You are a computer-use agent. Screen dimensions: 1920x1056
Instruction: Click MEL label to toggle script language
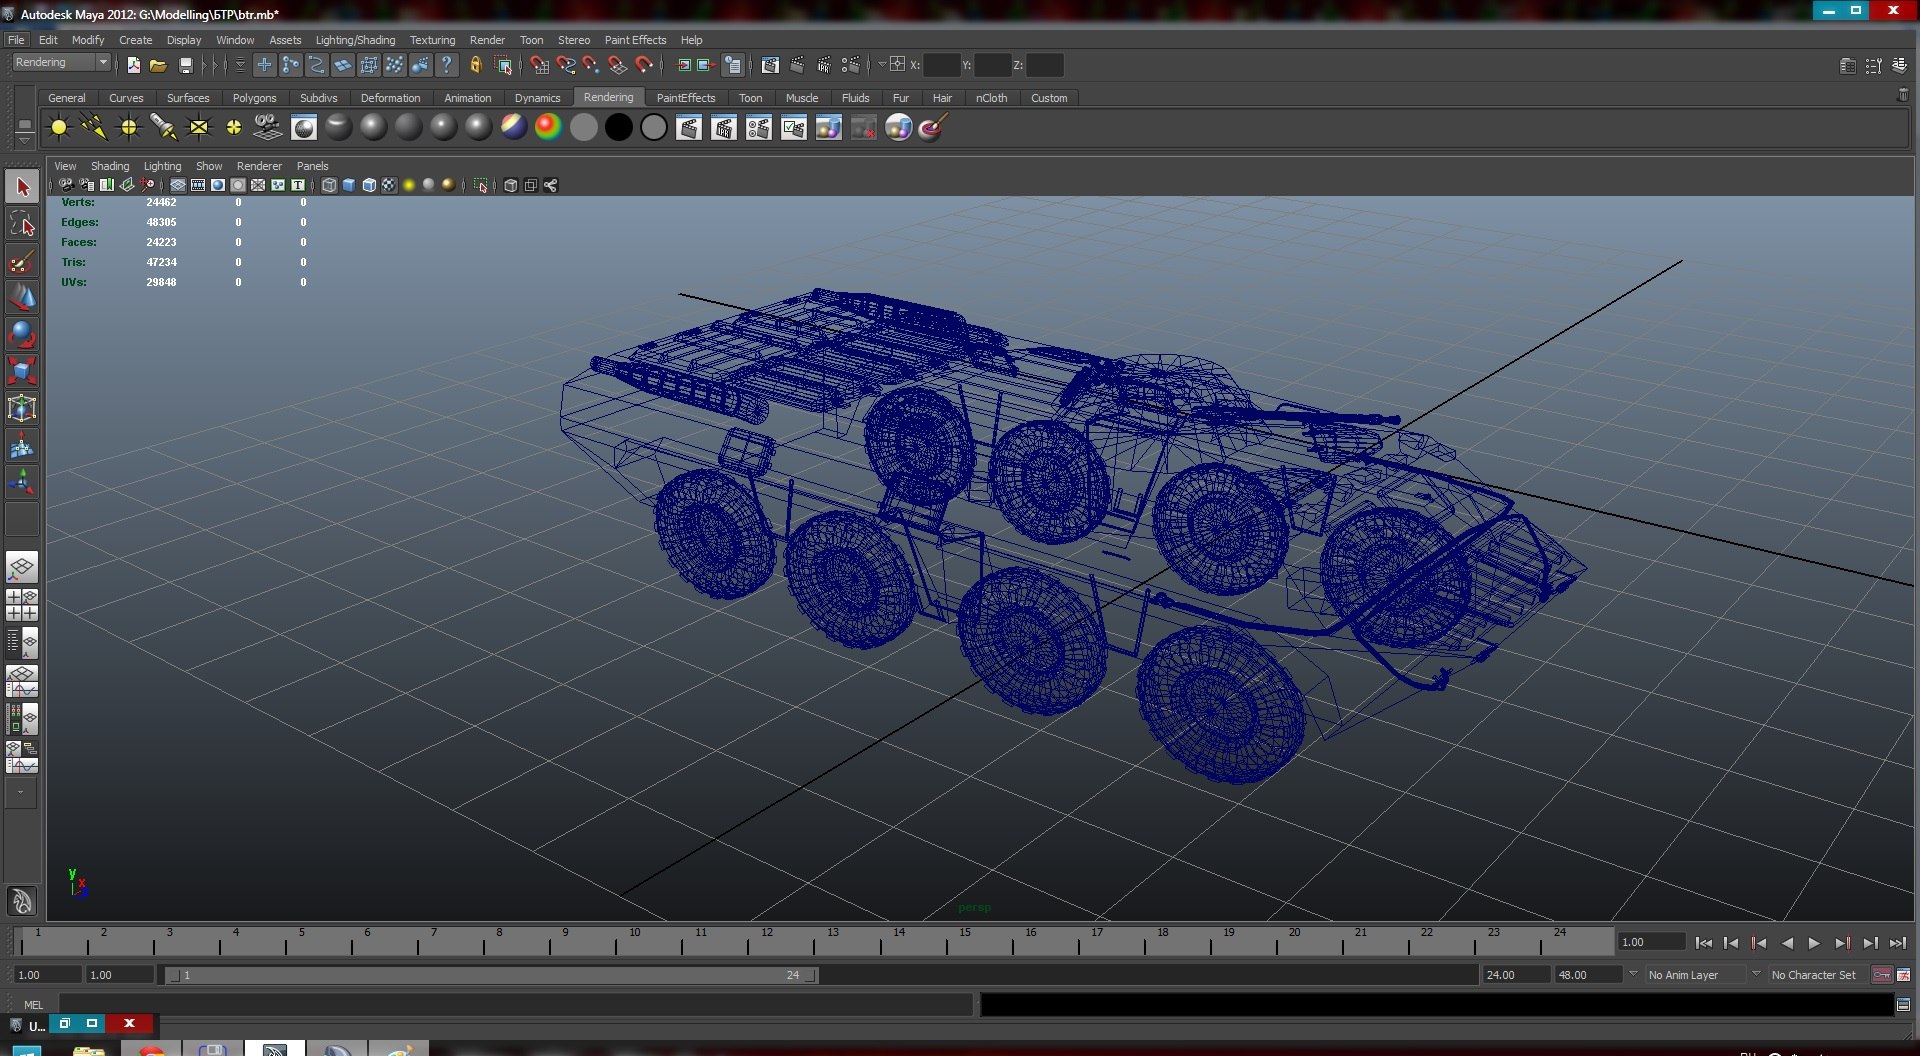[x=33, y=1005]
